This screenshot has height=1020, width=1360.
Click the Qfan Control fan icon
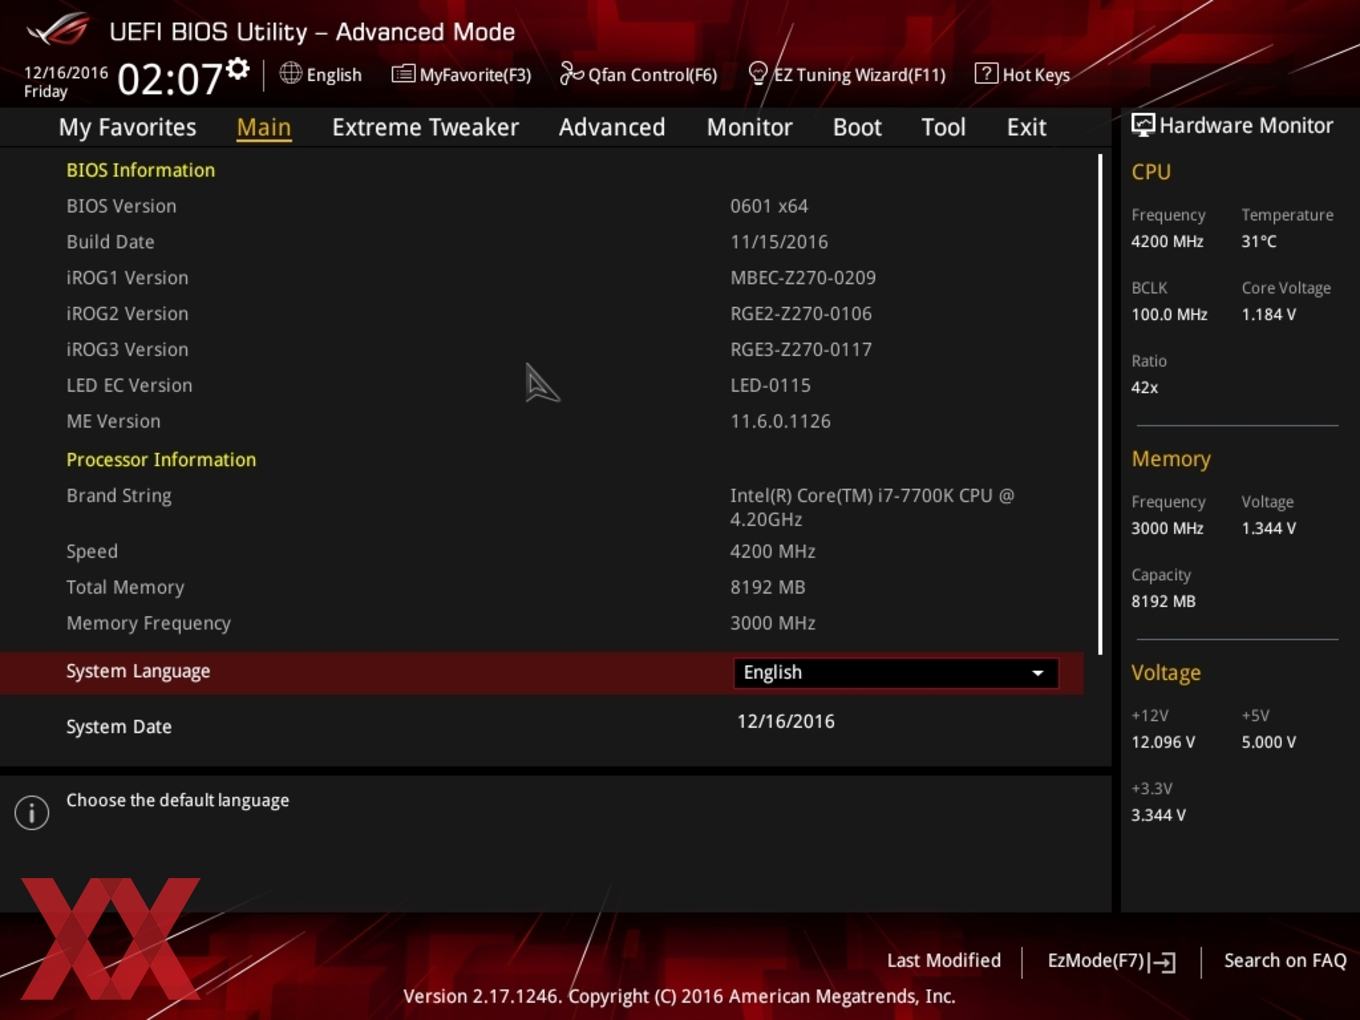click(x=571, y=73)
